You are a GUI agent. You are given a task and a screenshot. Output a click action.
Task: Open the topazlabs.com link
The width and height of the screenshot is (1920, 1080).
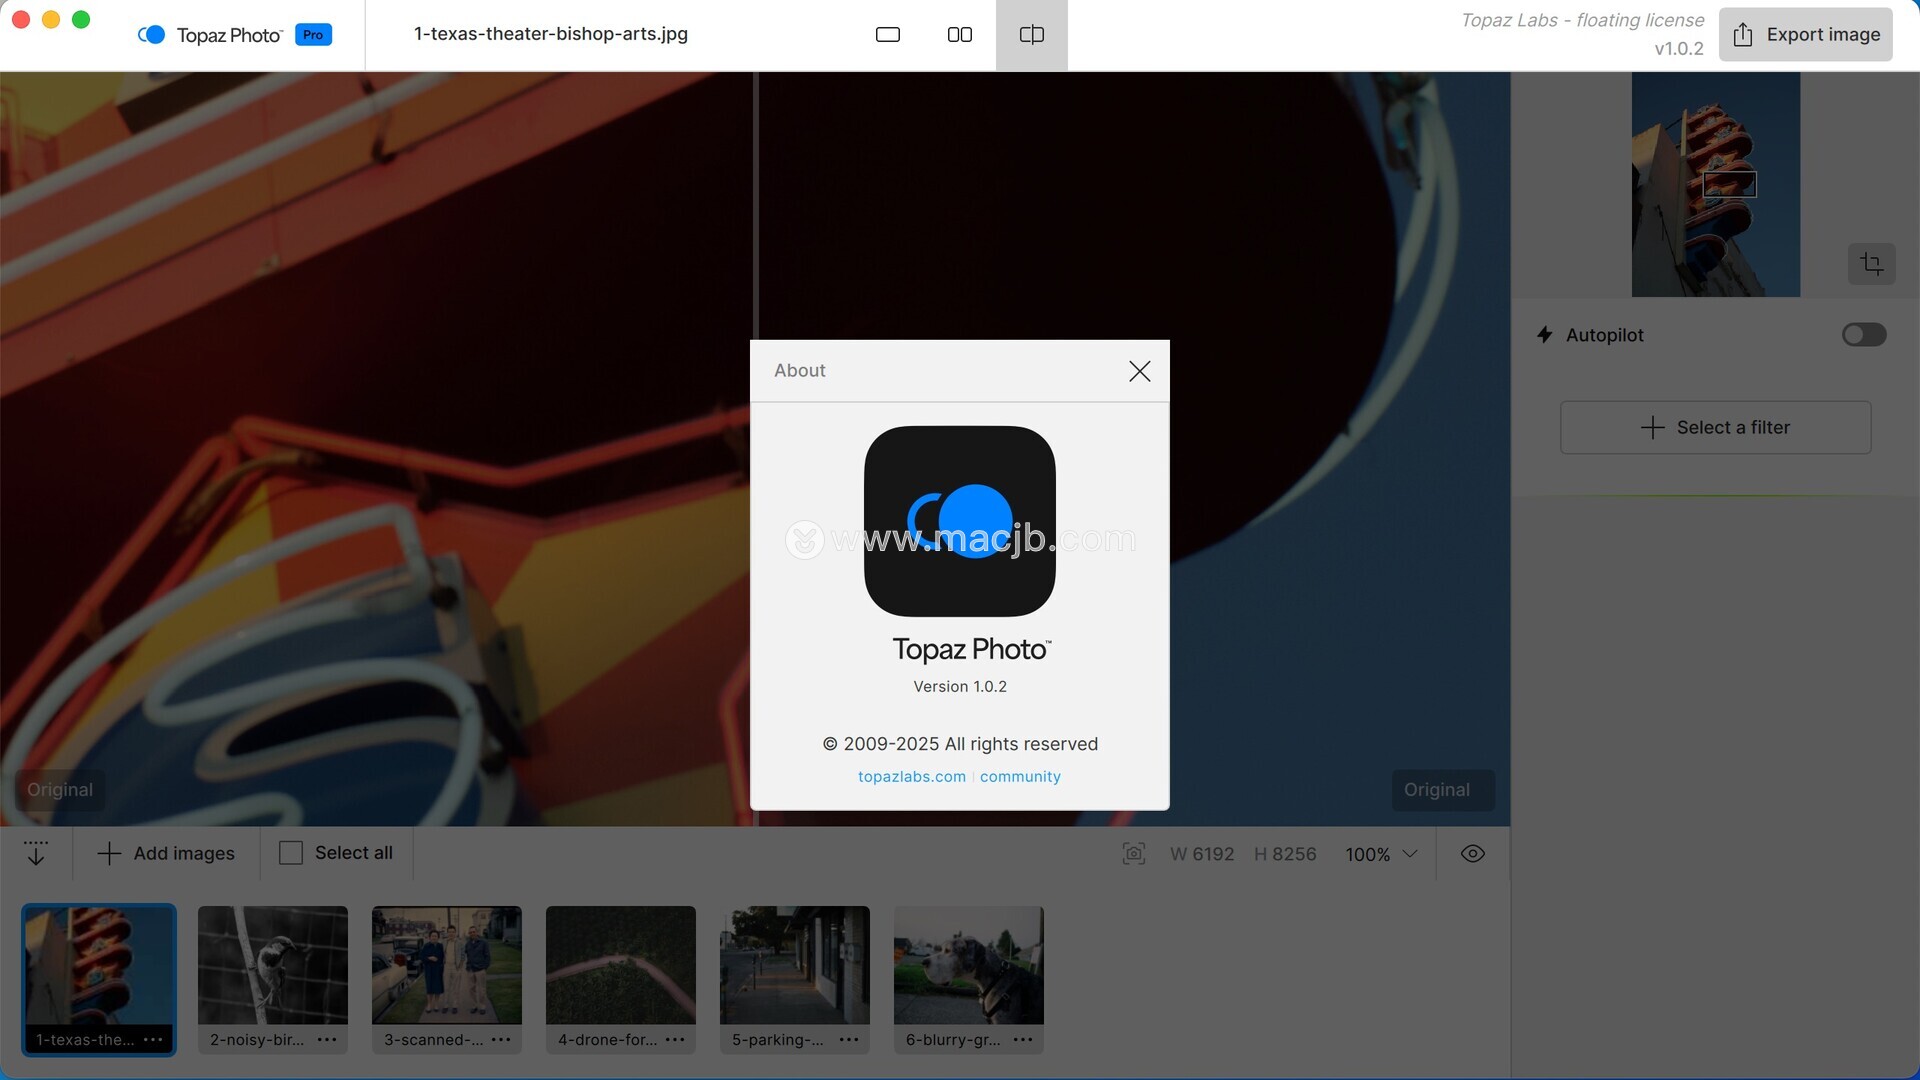pyautogui.click(x=911, y=777)
